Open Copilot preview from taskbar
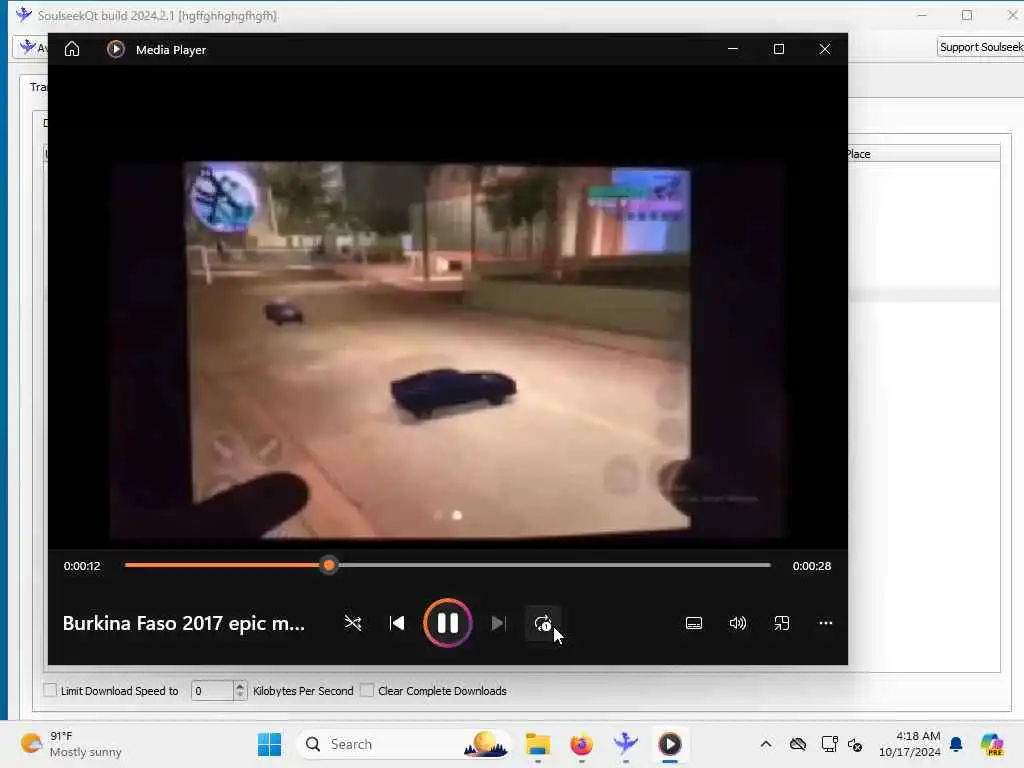This screenshot has width=1024, height=768. [x=992, y=744]
